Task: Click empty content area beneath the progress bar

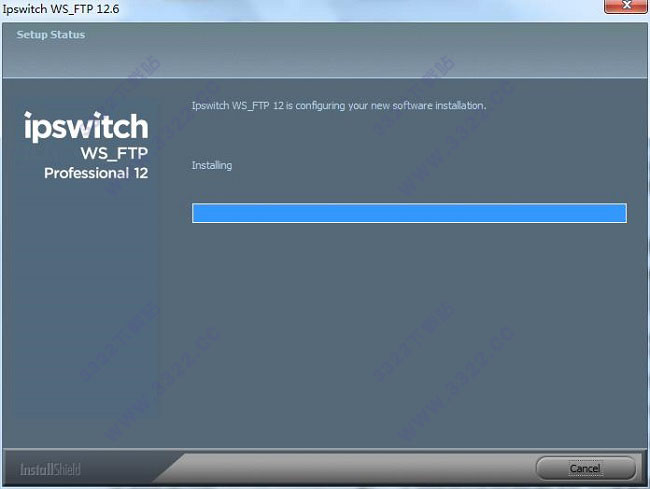Action: [408, 332]
